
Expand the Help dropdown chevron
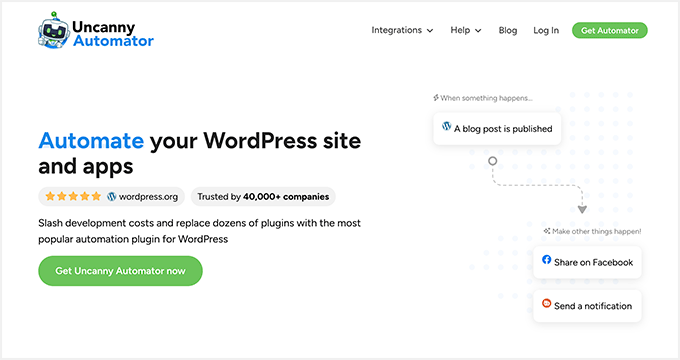click(478, 31)
